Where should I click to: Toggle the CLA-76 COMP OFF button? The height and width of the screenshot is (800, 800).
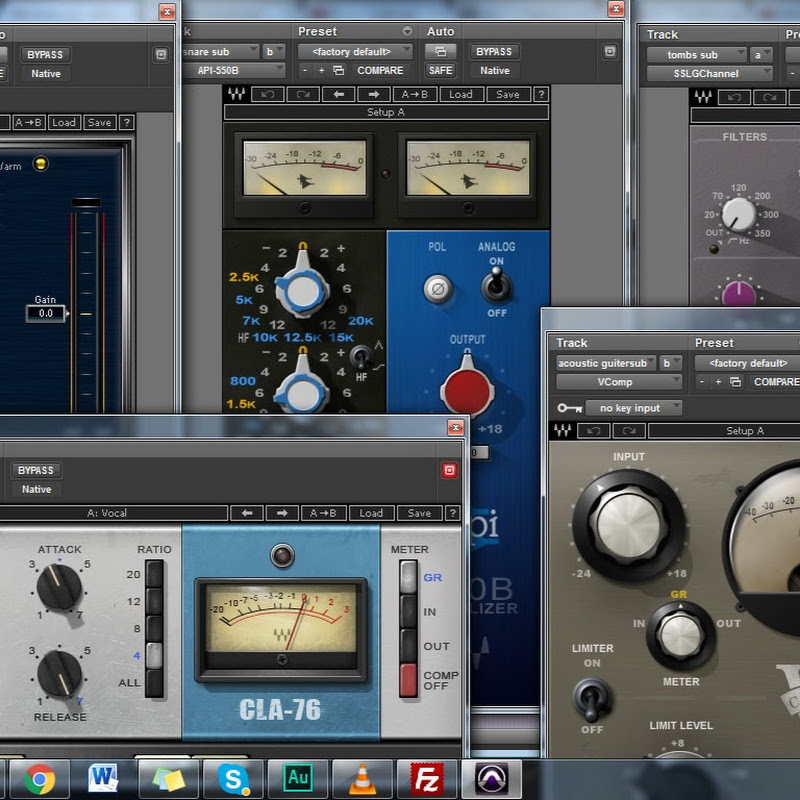pyautogui.click(x=408, y=680)
